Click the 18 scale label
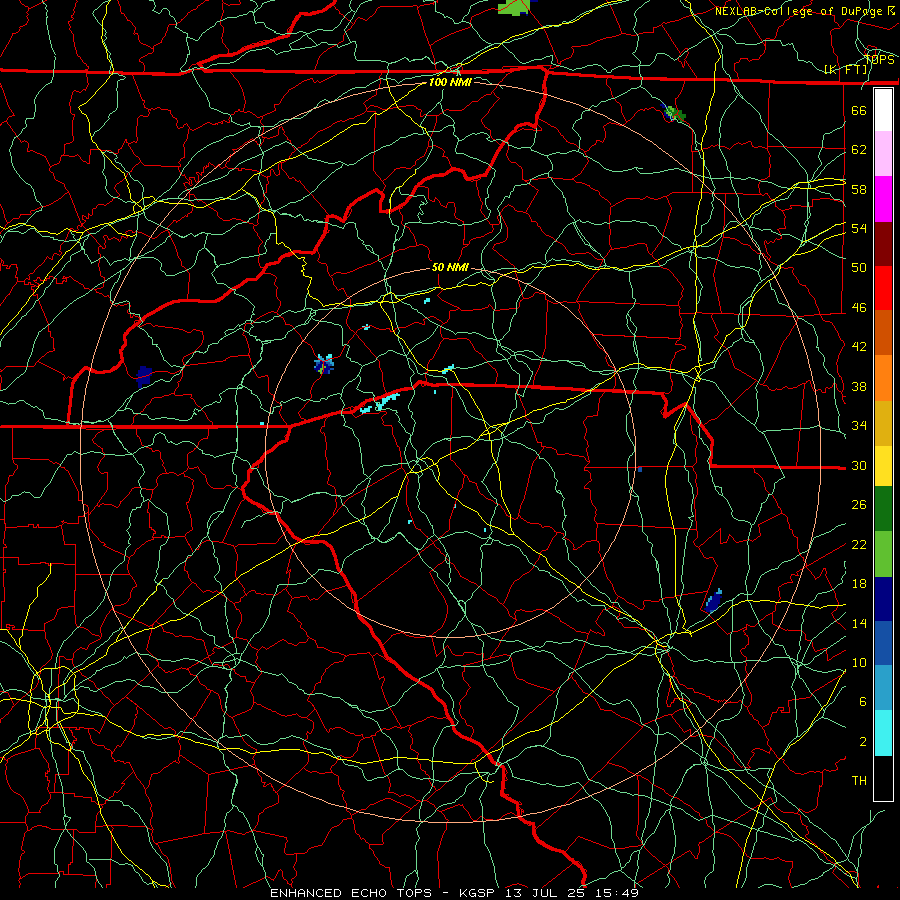The image size is (900, 900). [x=859, y=584]
